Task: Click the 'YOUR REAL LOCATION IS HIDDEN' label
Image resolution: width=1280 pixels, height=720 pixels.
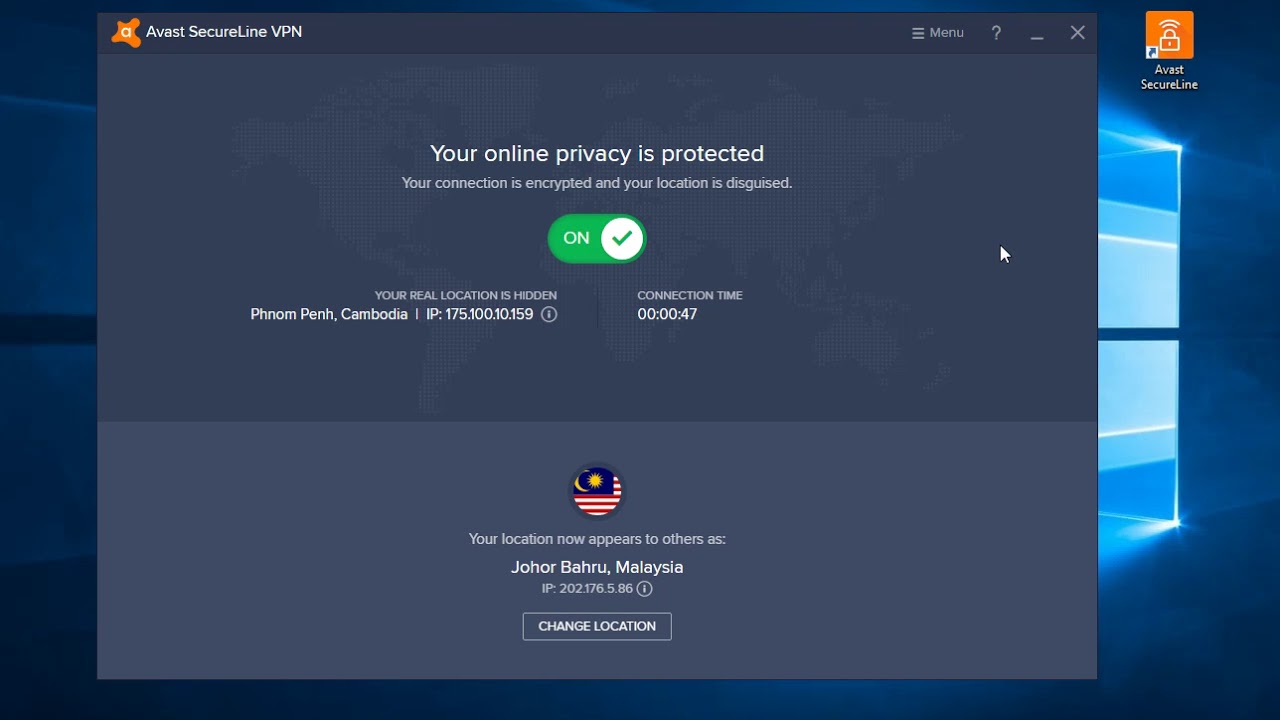Action: pyautogui.click(x=466, y=295)
